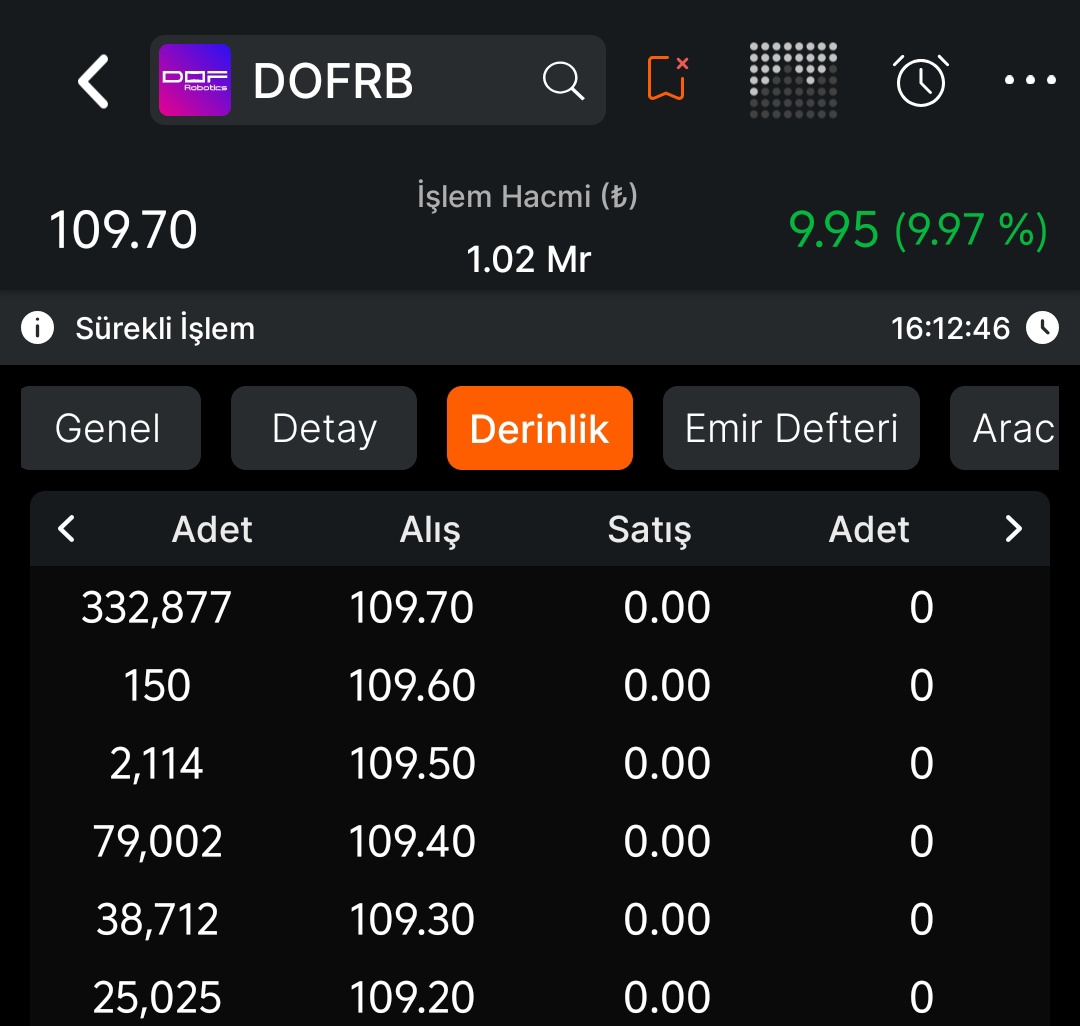This screenshot has width=1080, height=1026.
Task: Open the Emir Defteri tab
Action: coord(791,428)
